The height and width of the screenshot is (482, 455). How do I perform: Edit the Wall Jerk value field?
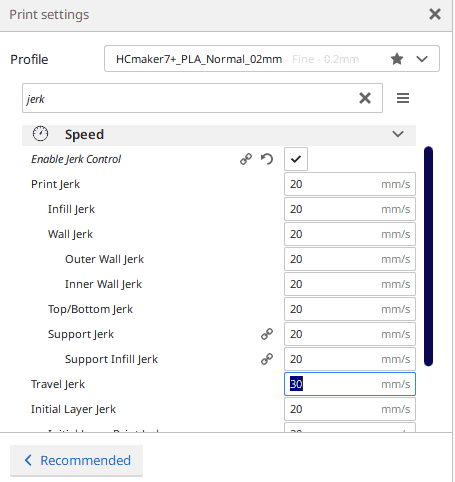(x=350, y=234)
